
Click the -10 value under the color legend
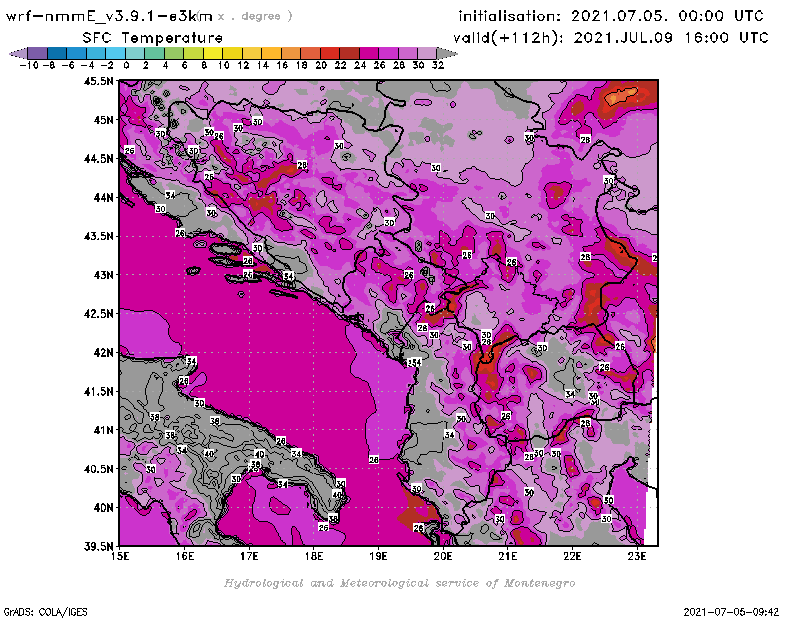29,65
